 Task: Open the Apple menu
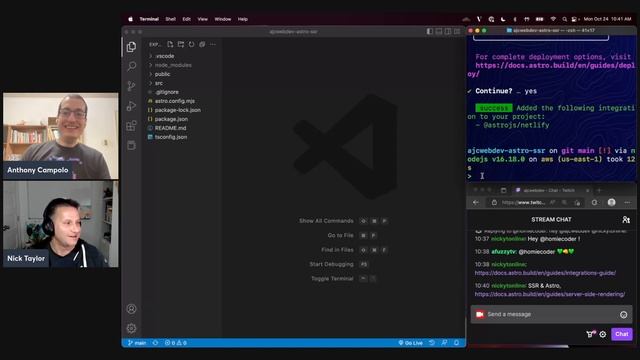pos(131,19)
